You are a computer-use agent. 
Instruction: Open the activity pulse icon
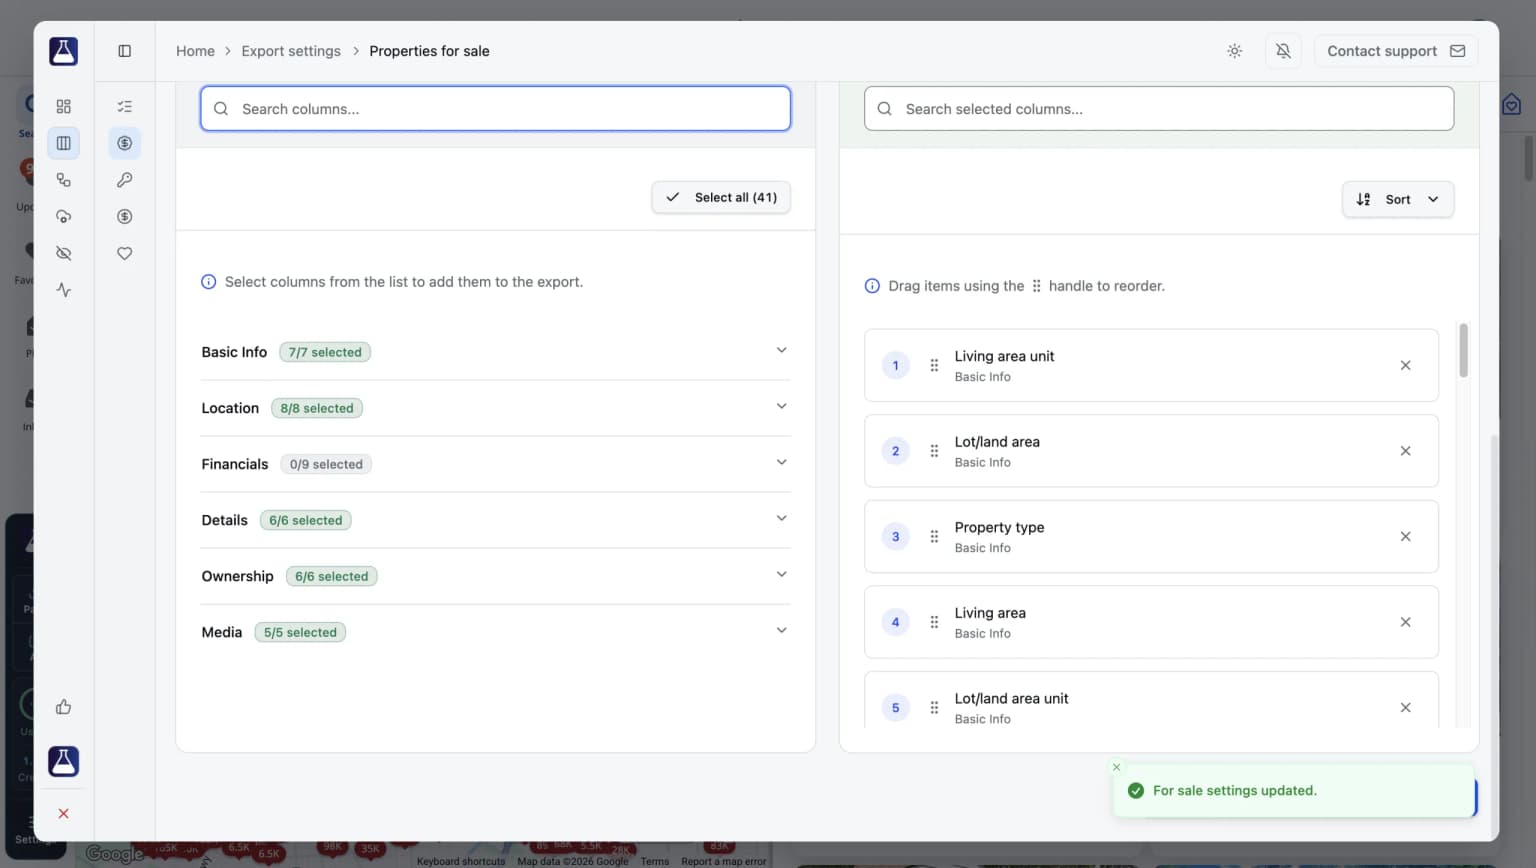pyautogui.click(x=64, y=290)
